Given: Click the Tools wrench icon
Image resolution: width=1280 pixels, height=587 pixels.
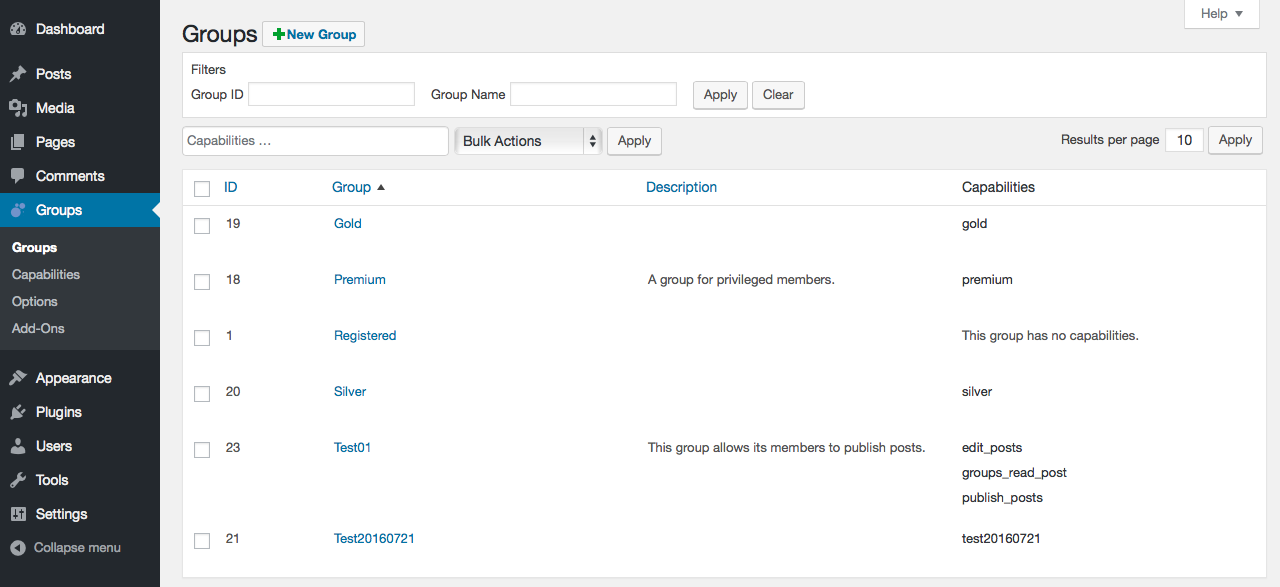Looking at the screenshot, I should (18, 480).
